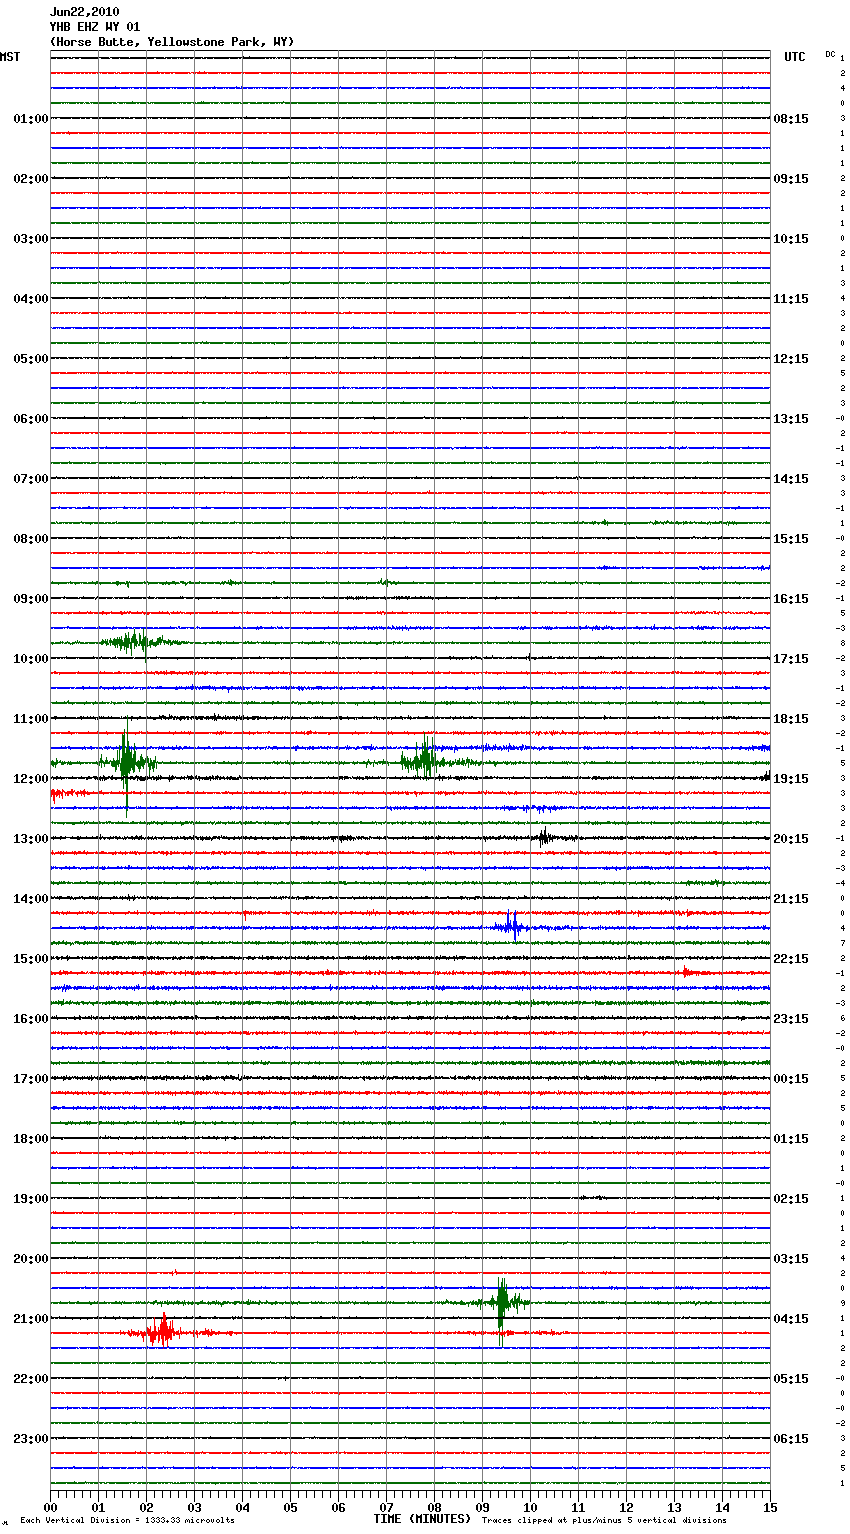Click the 15:15 UTC time label
Viewport: 850px width, 1534px height.
[791, 539]
